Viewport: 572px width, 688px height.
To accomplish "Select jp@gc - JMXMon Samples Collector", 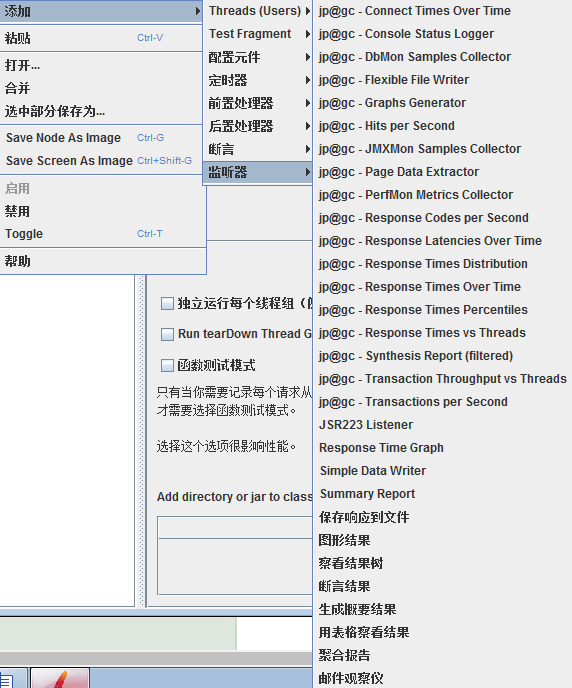I will tap(443, 149).
